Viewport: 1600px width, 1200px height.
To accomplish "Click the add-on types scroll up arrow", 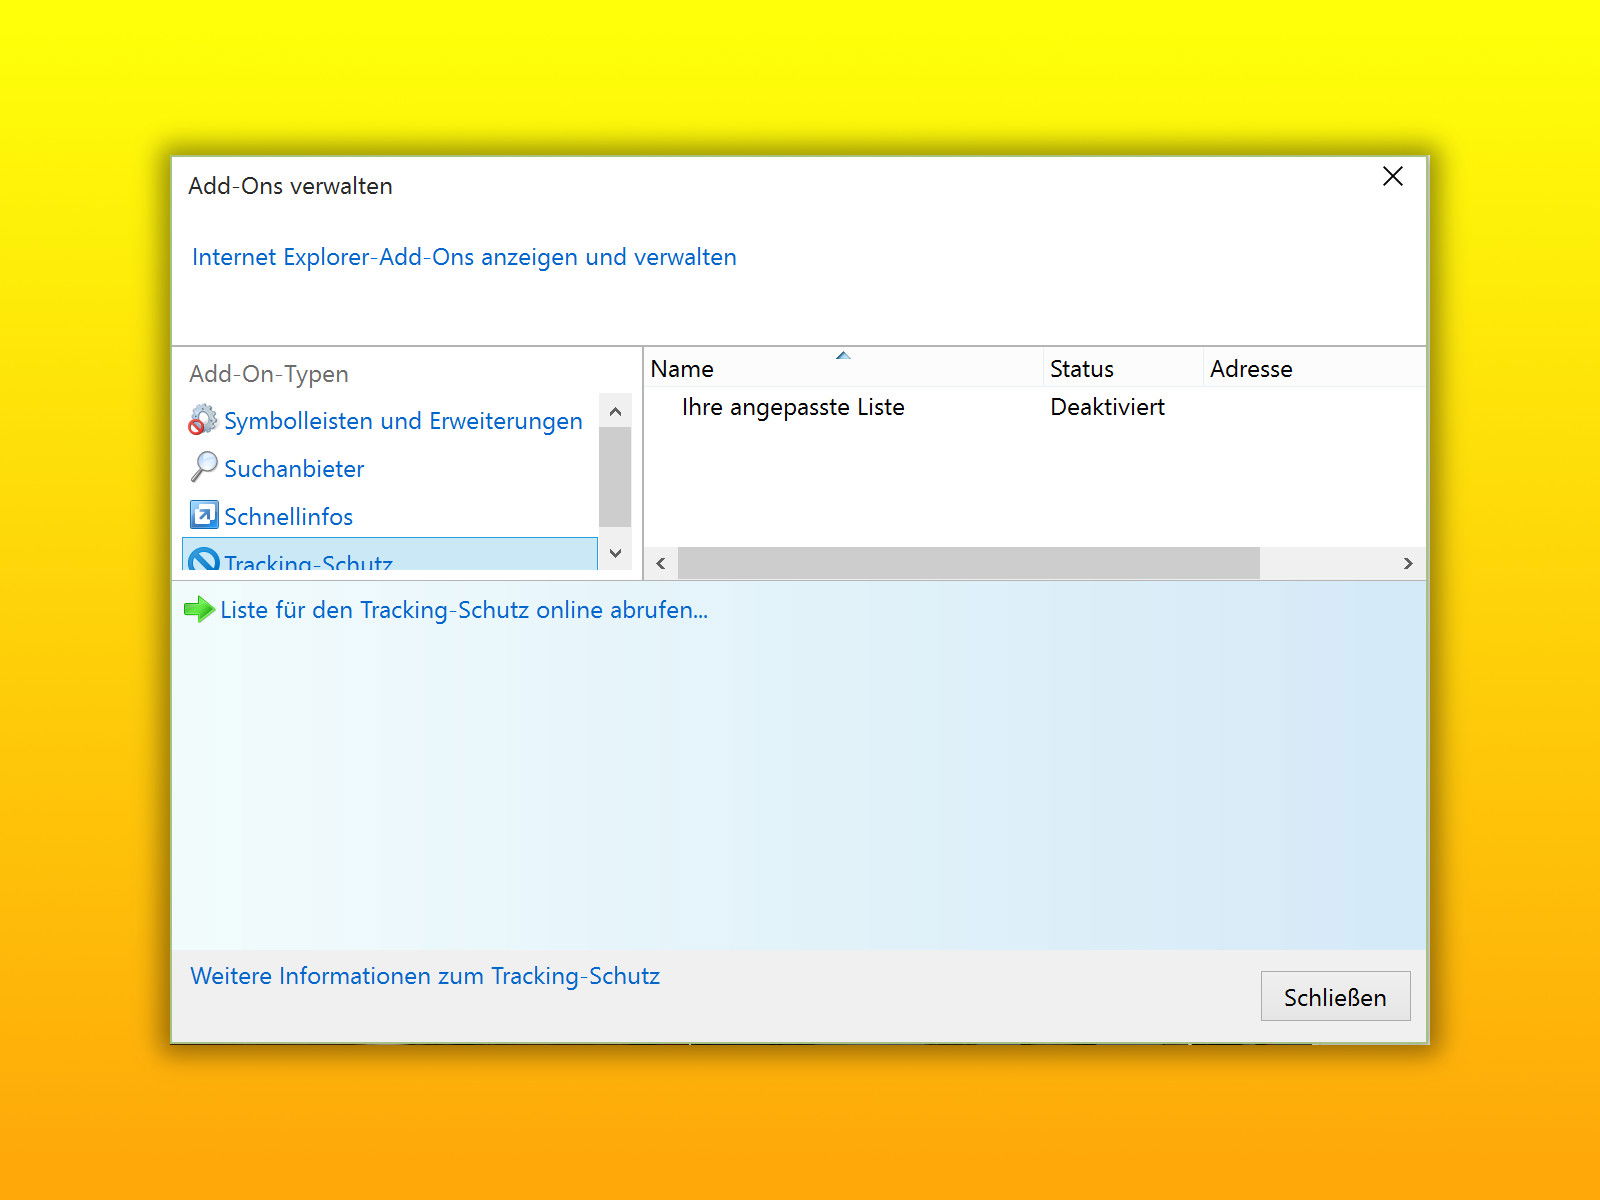I will [x=615, y=411].
